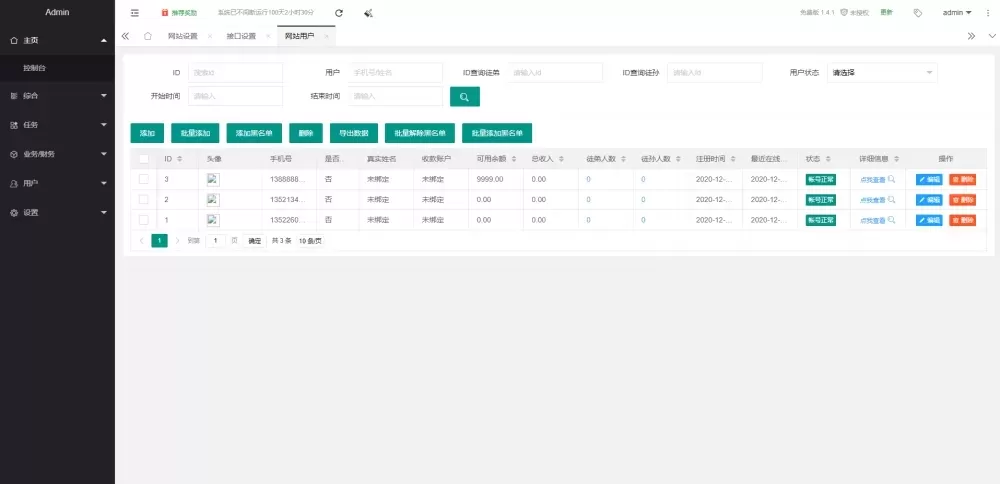Click the avatar image for user ID 2
Screen dimensions: 1000x484
click(x=213, y=200)
